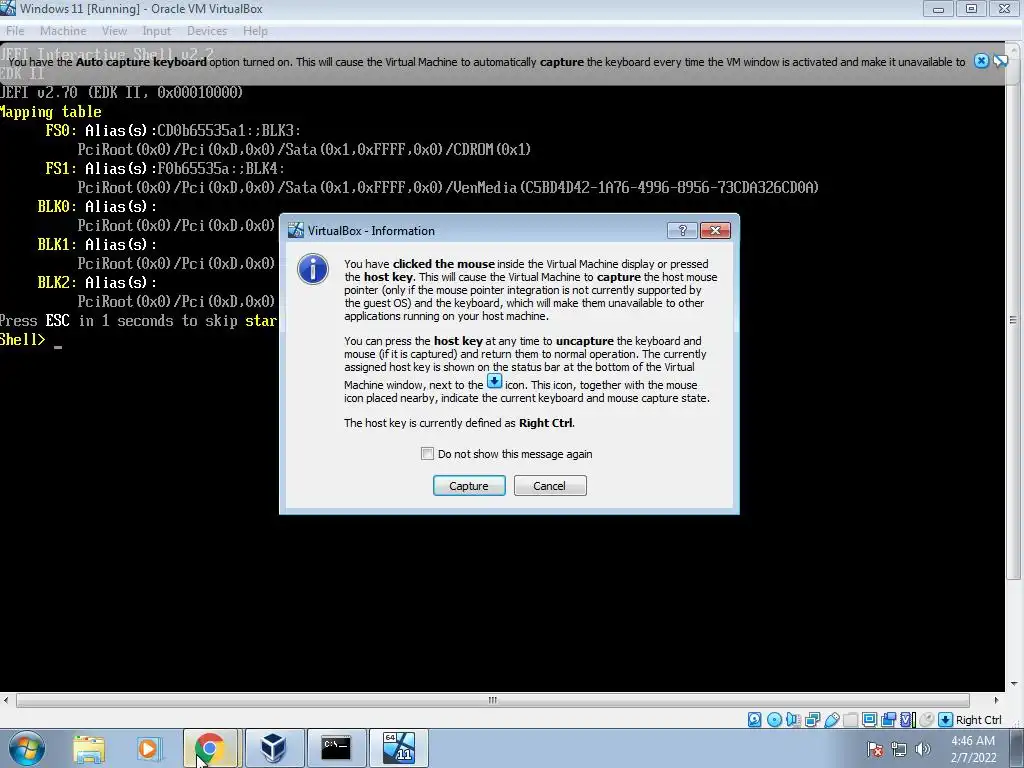
Task: Click the network adapters status icon
Action: (812, 720)
